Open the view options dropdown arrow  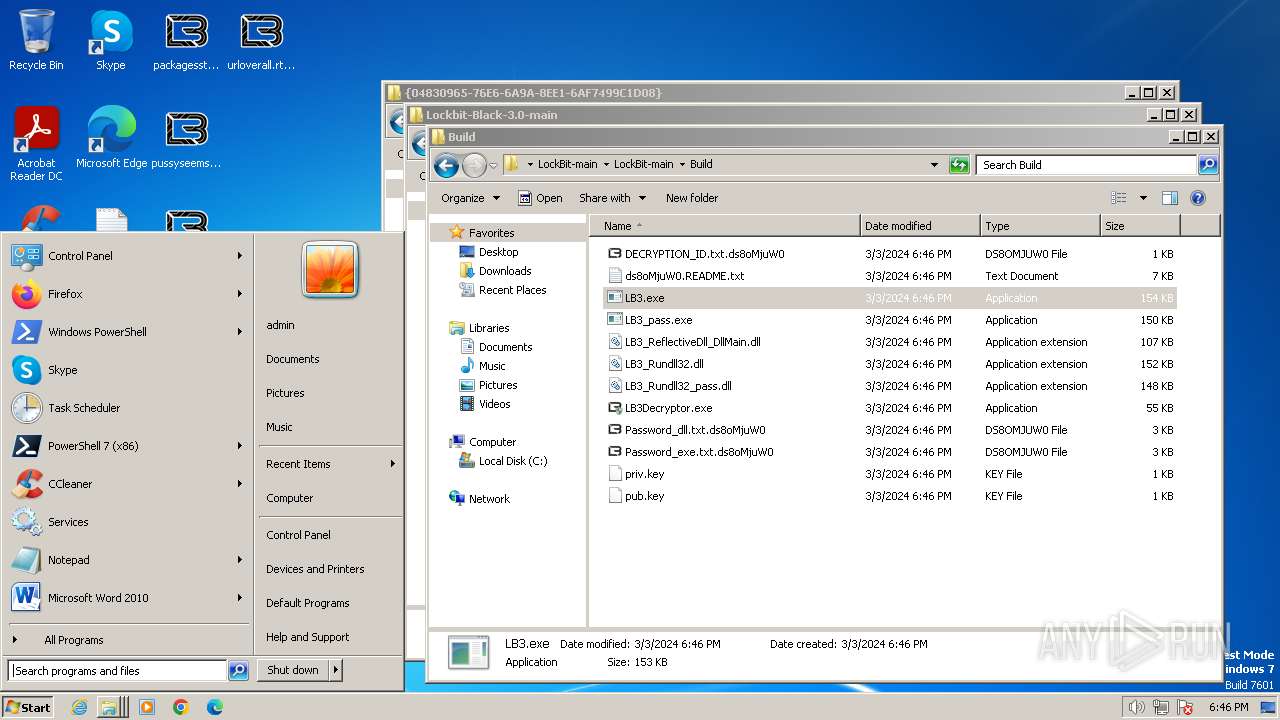(1143, 198)
